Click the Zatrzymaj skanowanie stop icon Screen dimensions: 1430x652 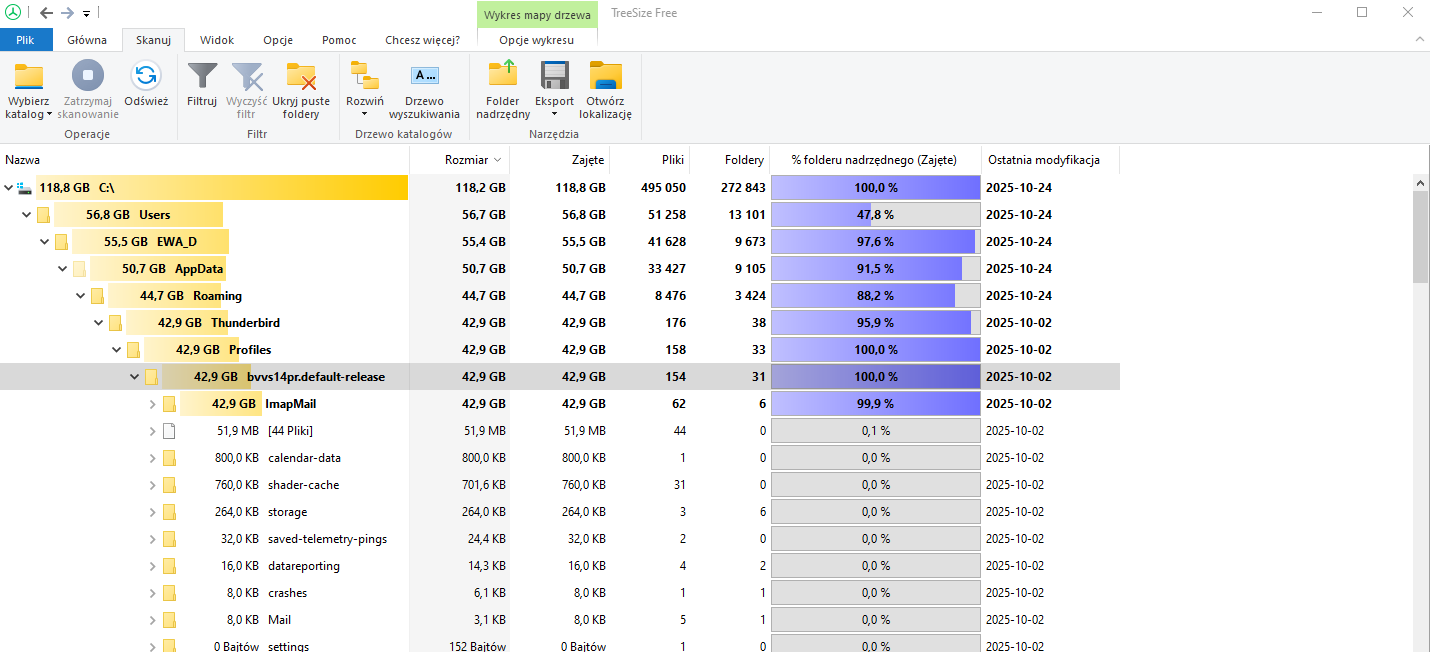point(88,76)
